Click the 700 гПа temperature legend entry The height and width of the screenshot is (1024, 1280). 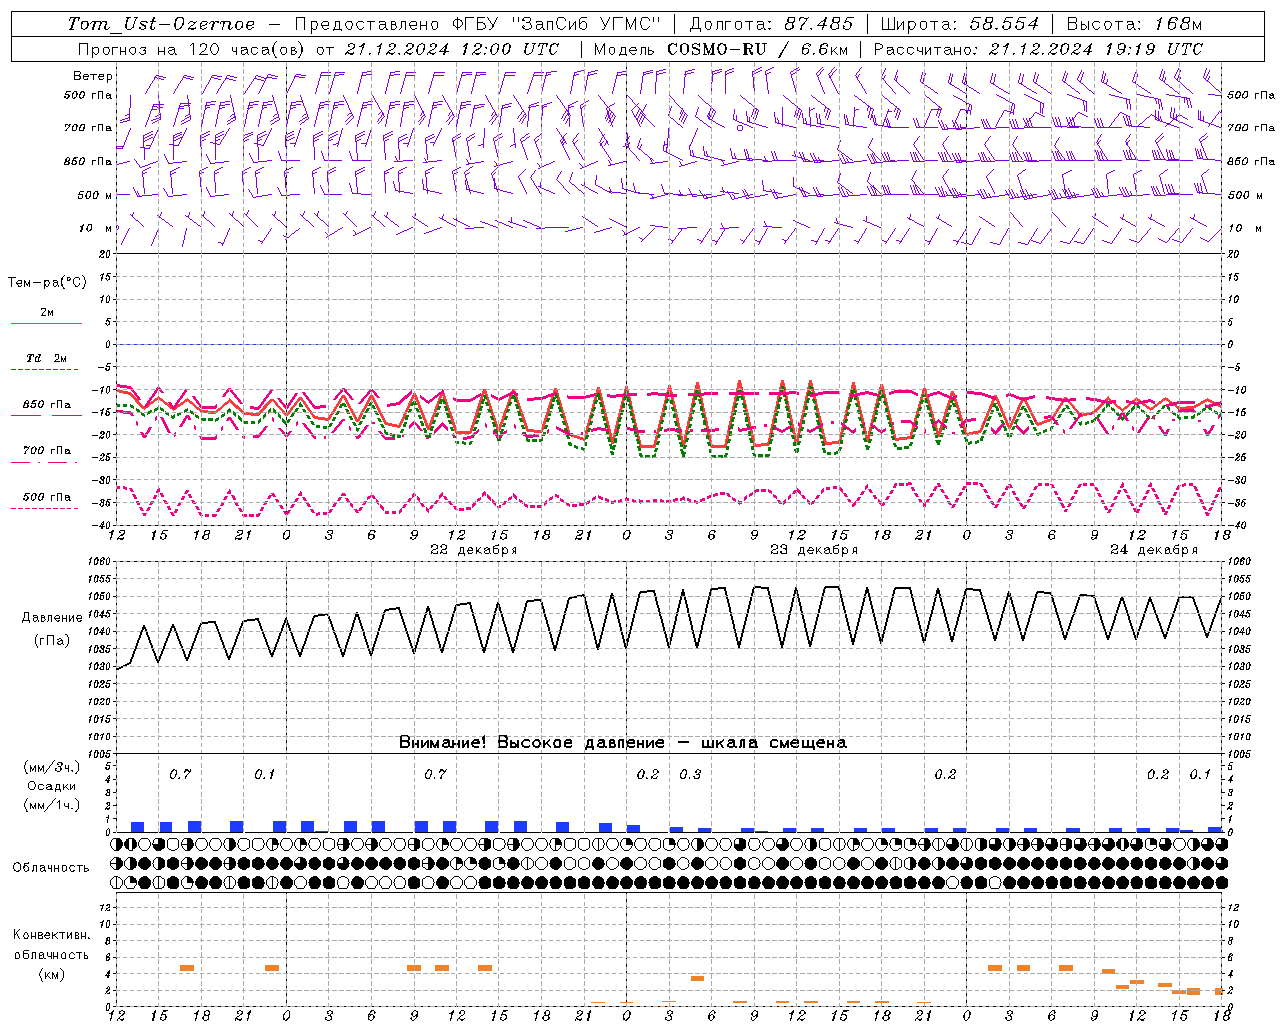(x=46, y=452)
